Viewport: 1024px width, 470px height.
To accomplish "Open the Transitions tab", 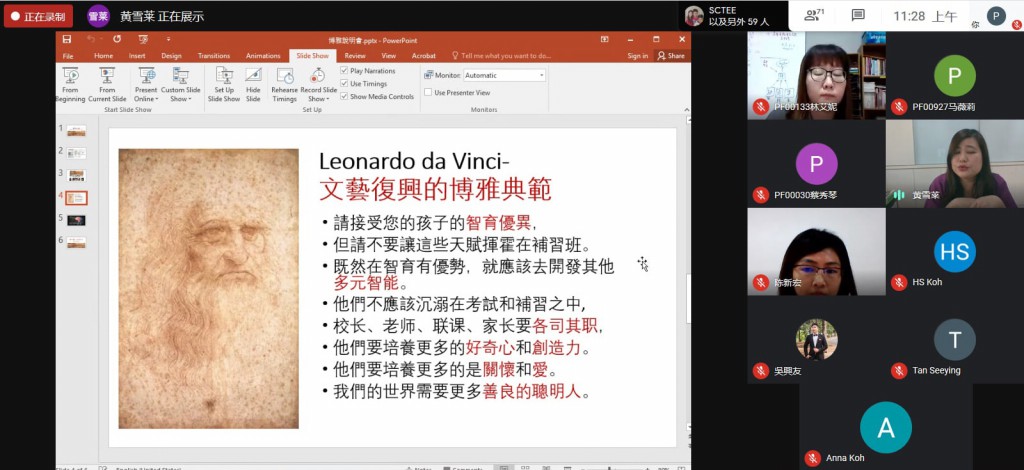I will (214, 56).
